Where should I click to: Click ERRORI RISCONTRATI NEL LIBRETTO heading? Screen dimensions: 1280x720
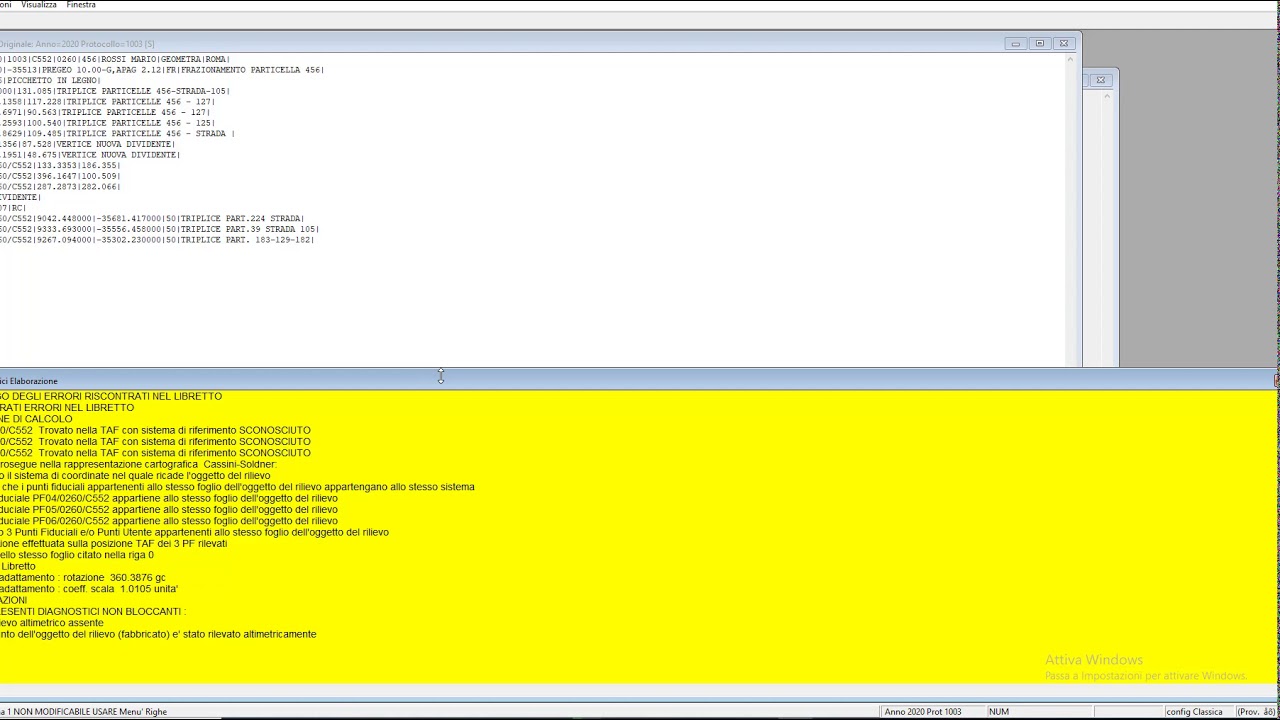coord(111,396)
